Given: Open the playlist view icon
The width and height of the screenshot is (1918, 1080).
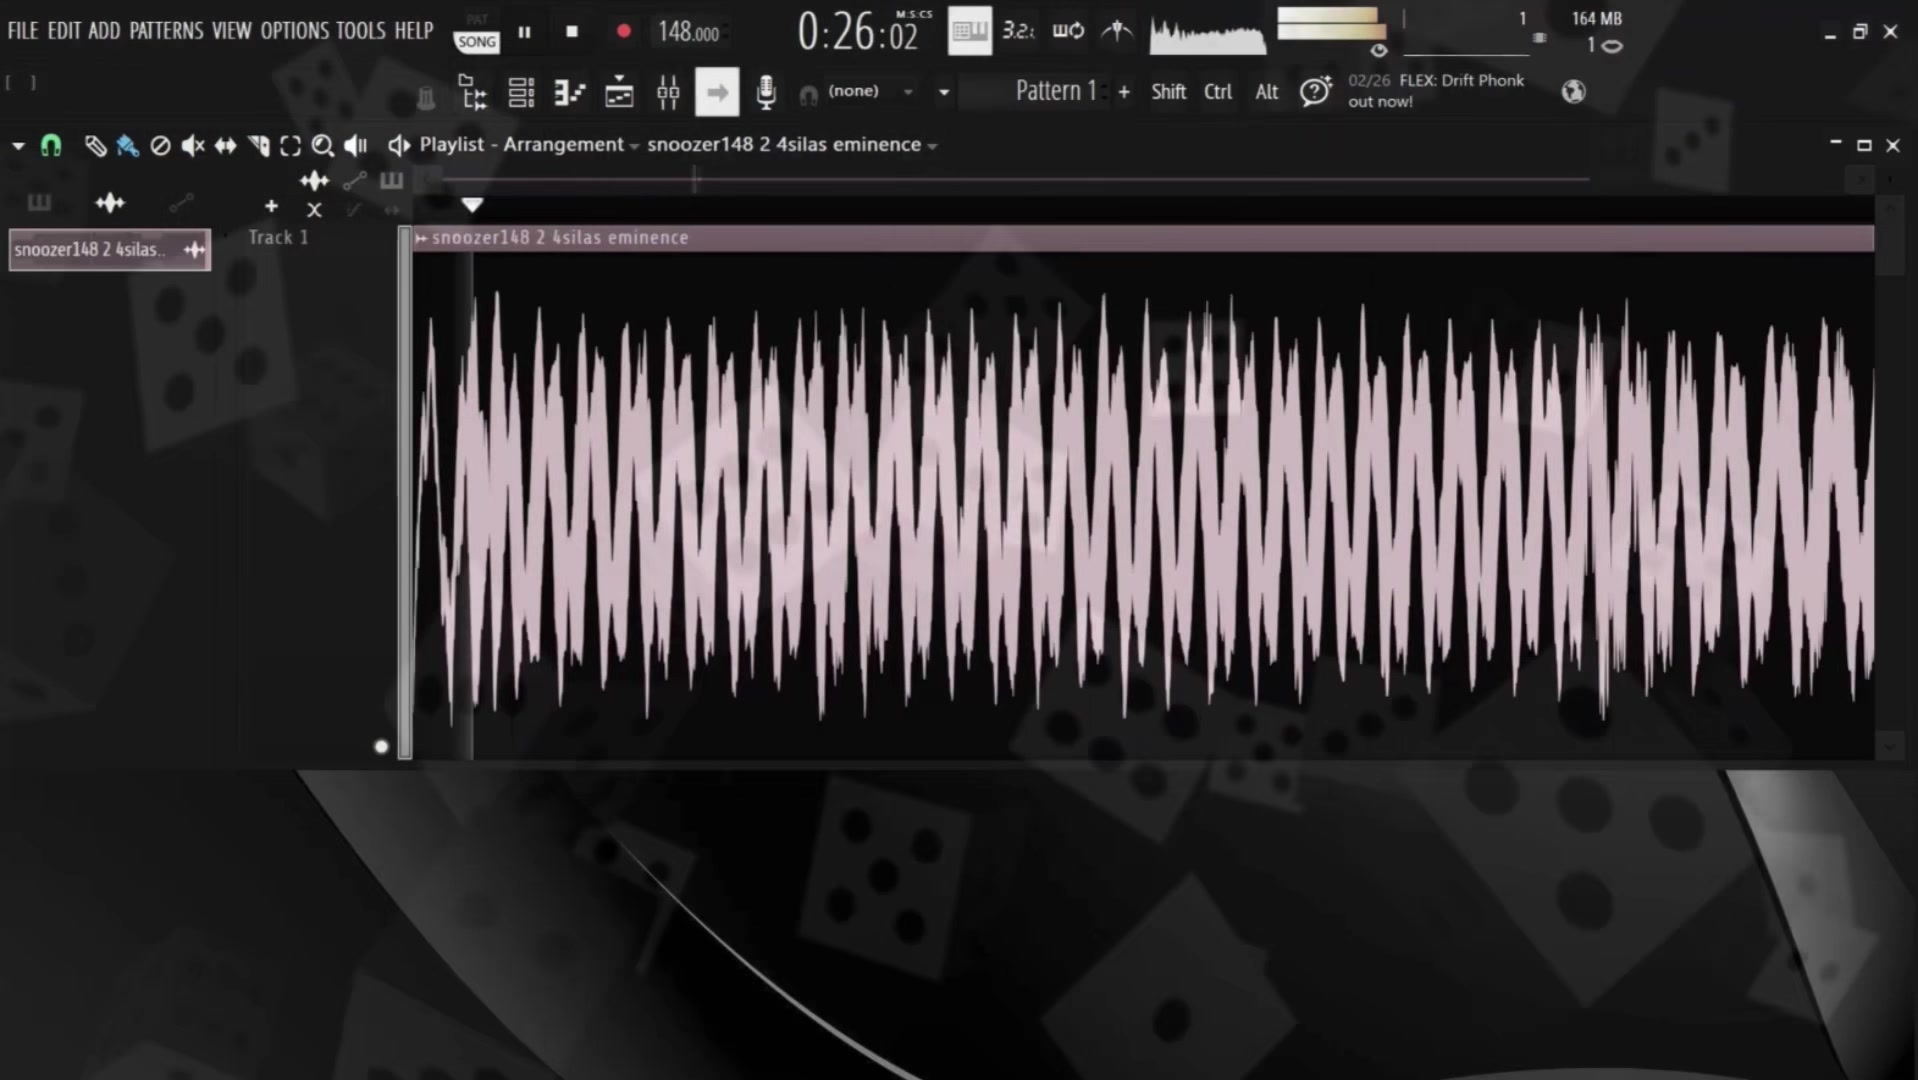Looking at the screenshot, I should point(619,92).
